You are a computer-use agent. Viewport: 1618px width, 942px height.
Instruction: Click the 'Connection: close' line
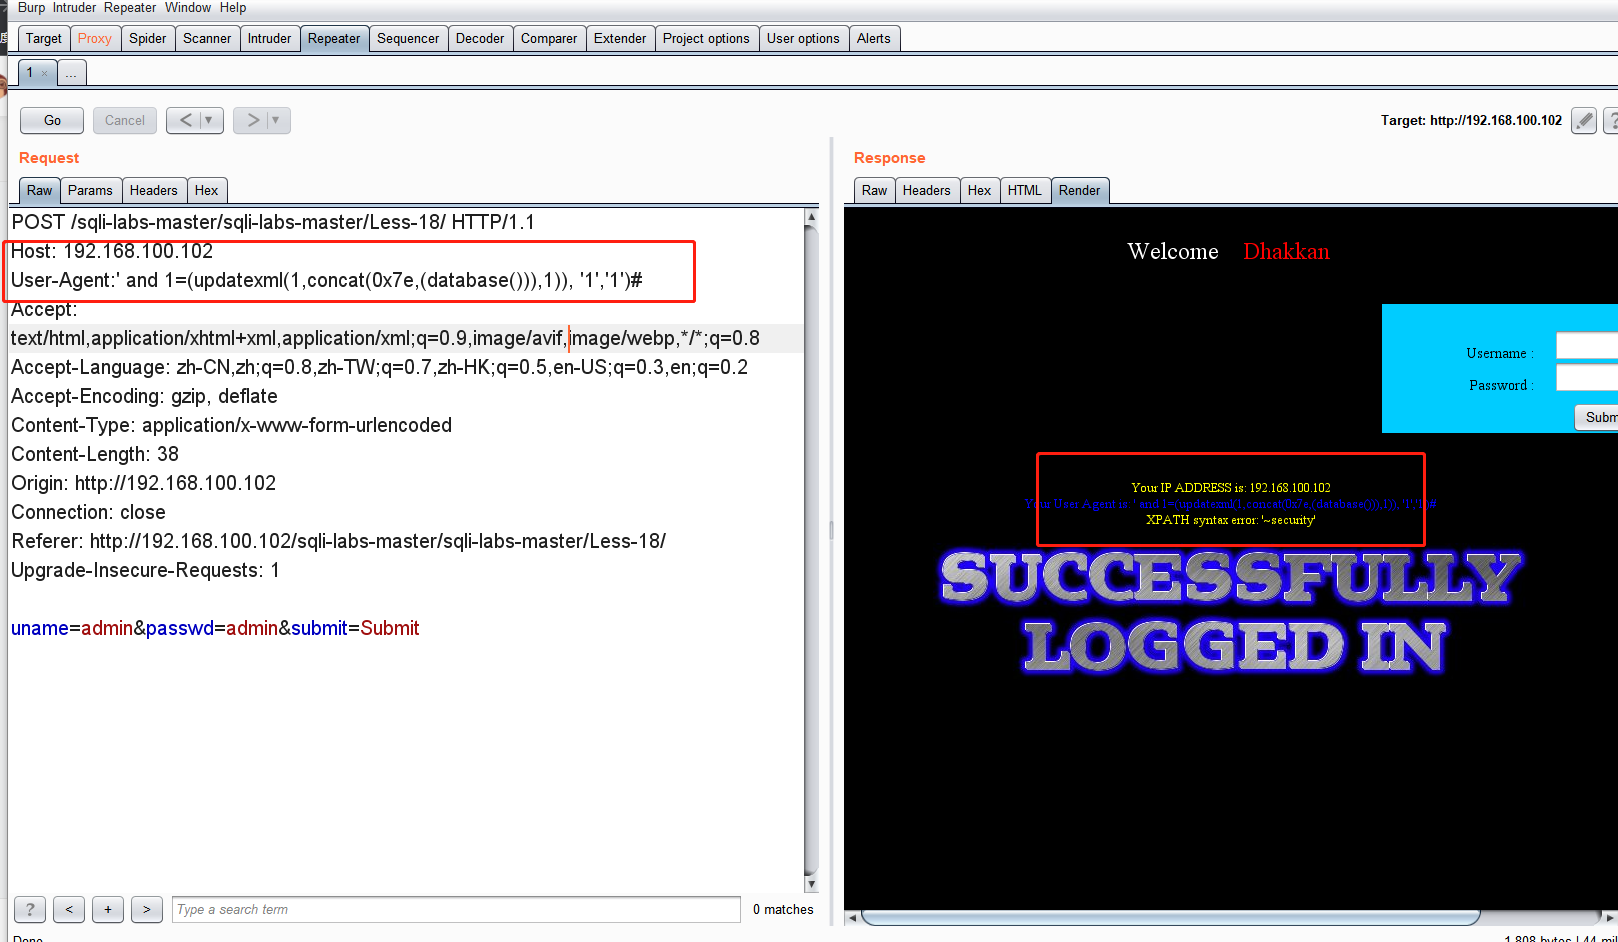[x=89, y=512]
